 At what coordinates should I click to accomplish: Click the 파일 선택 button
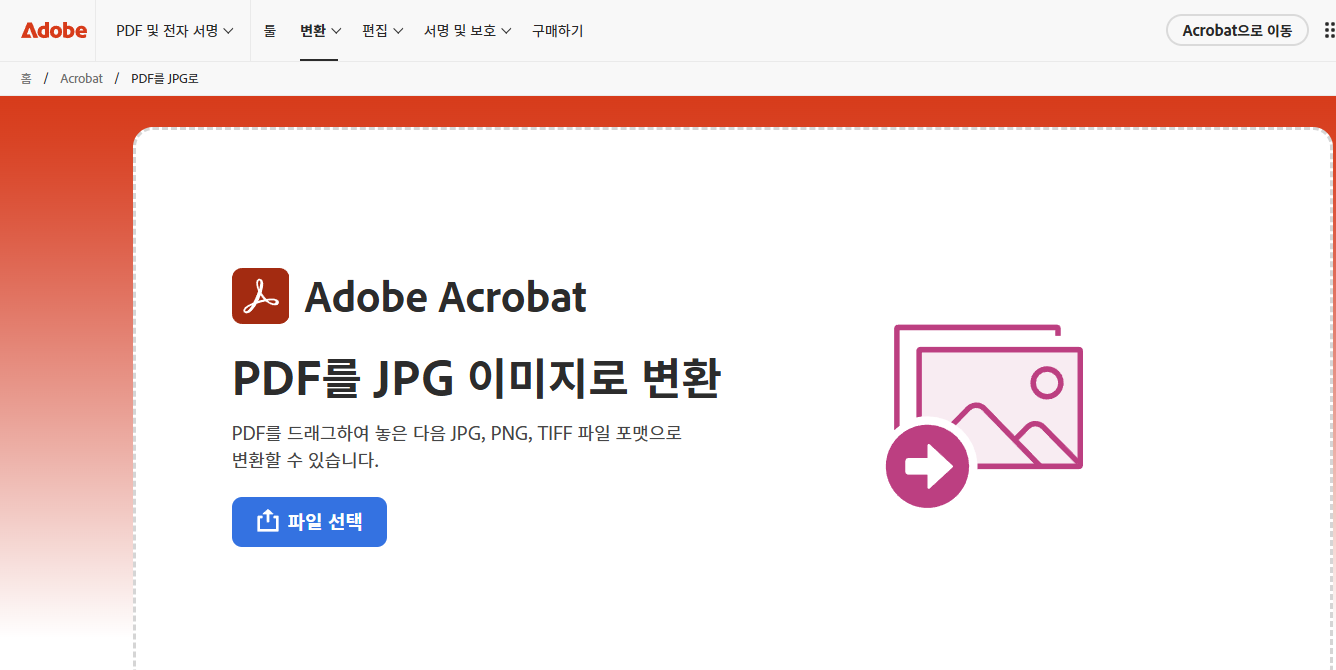coord(309,522)
